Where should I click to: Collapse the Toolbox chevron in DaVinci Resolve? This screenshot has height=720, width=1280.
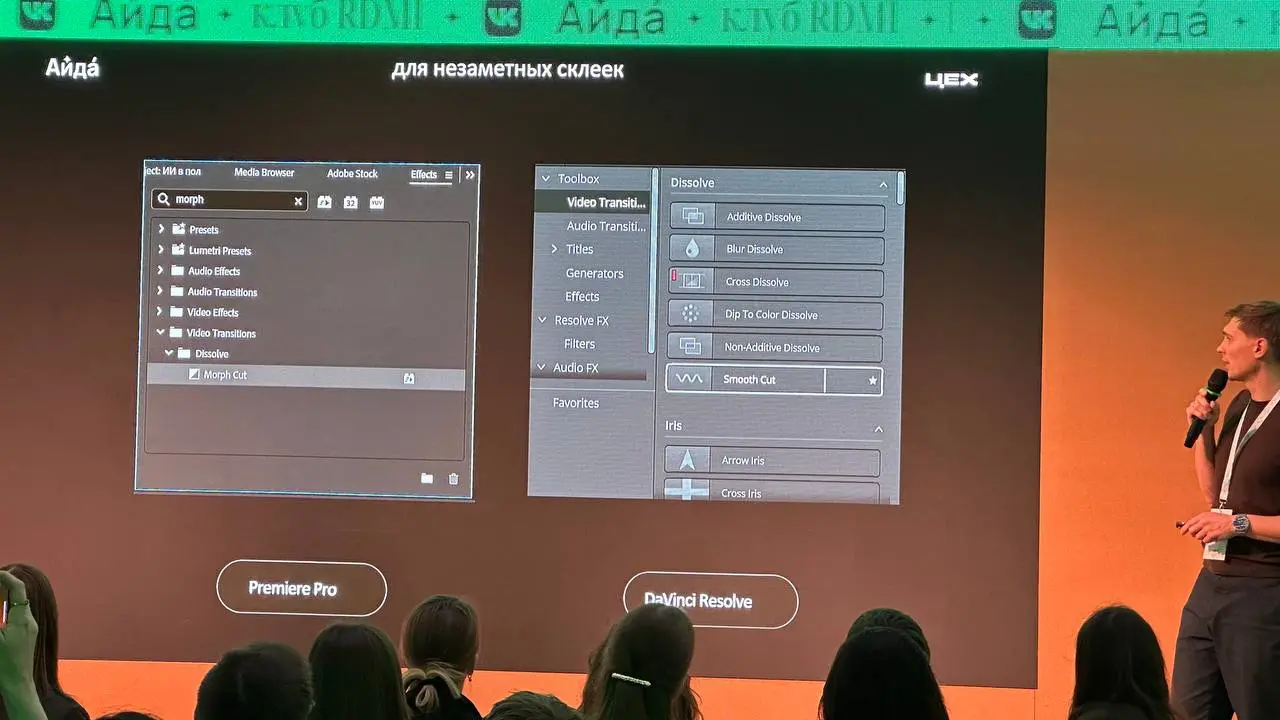[x=545, y=179]
